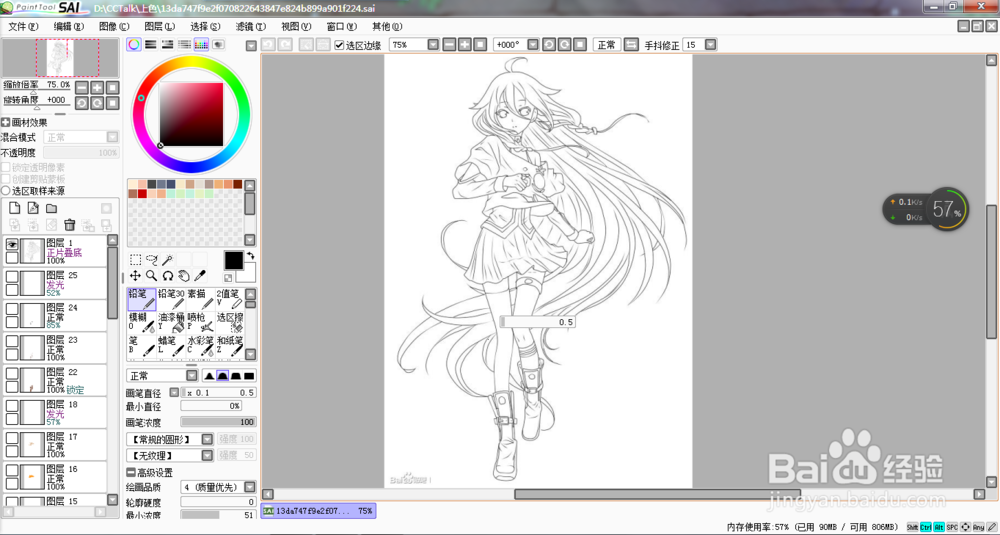Click the 画笔浓度 density slider

coord(219,422)
